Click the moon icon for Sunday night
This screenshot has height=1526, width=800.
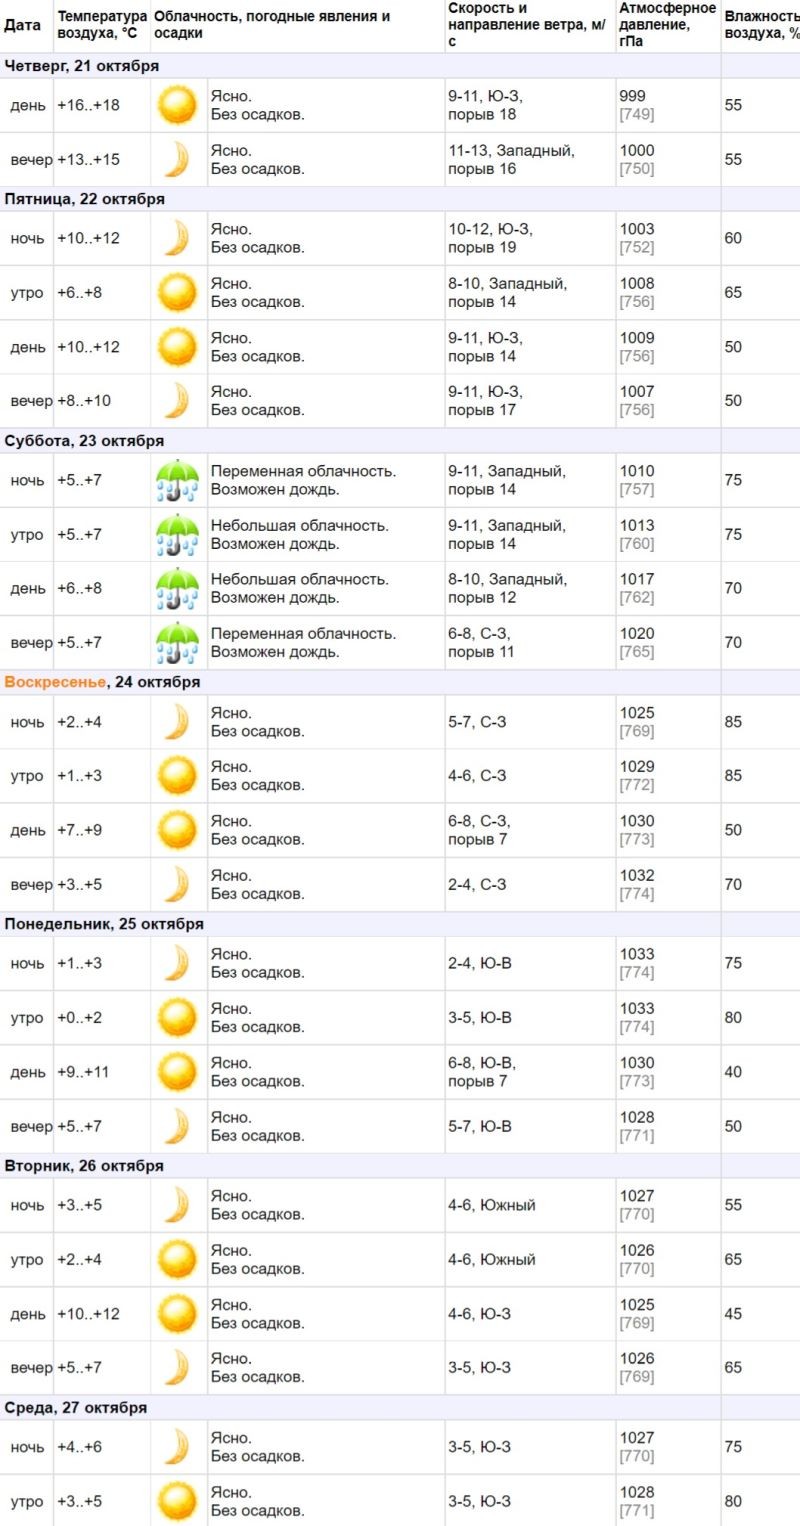(x=178, y=722)
